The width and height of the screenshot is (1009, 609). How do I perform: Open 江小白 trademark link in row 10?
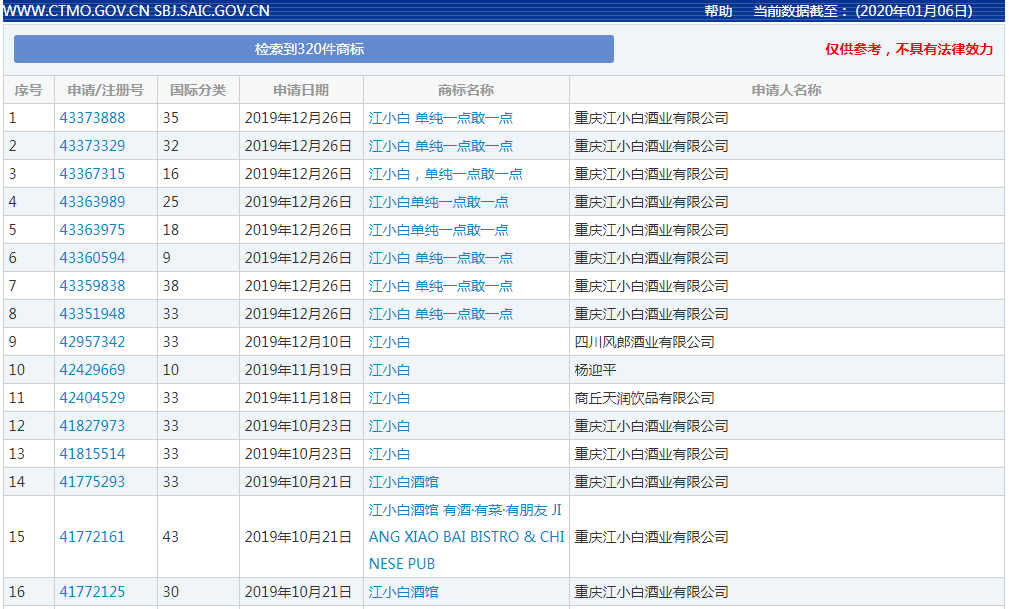coord(389,370)
